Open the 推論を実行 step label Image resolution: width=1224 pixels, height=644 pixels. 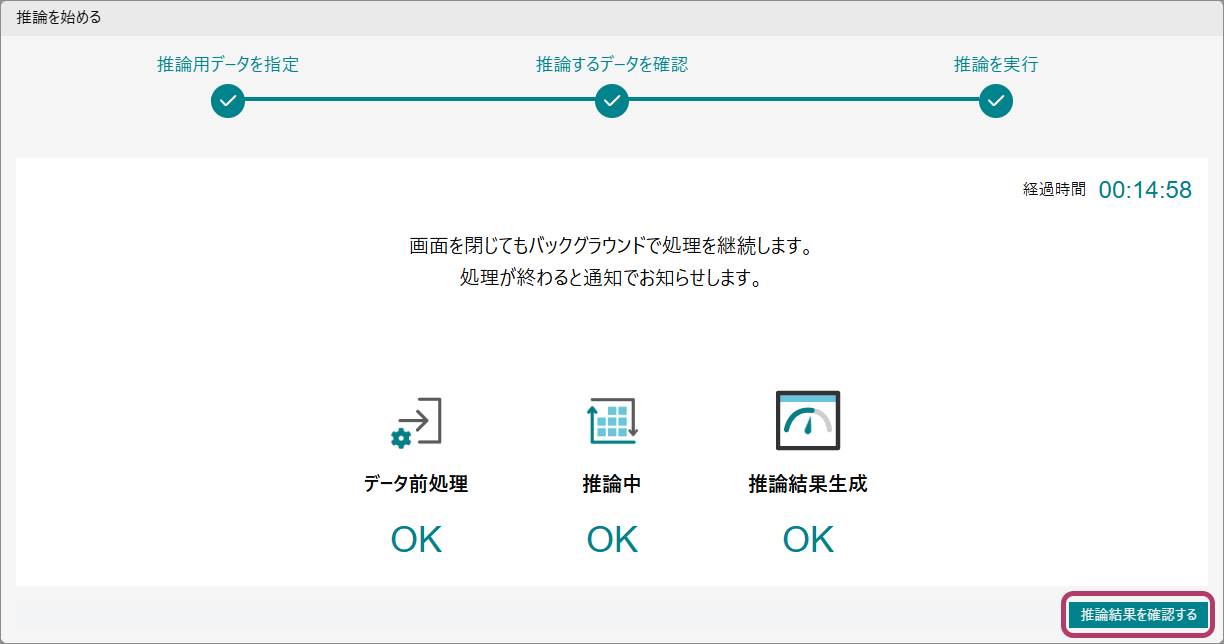(x=996, y=65)
